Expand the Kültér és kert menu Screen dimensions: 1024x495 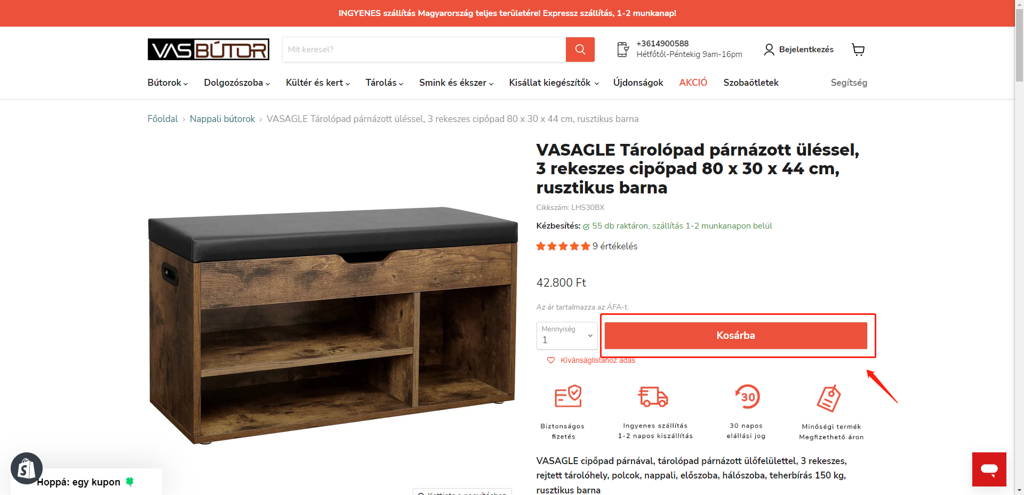tap(318, 83)
